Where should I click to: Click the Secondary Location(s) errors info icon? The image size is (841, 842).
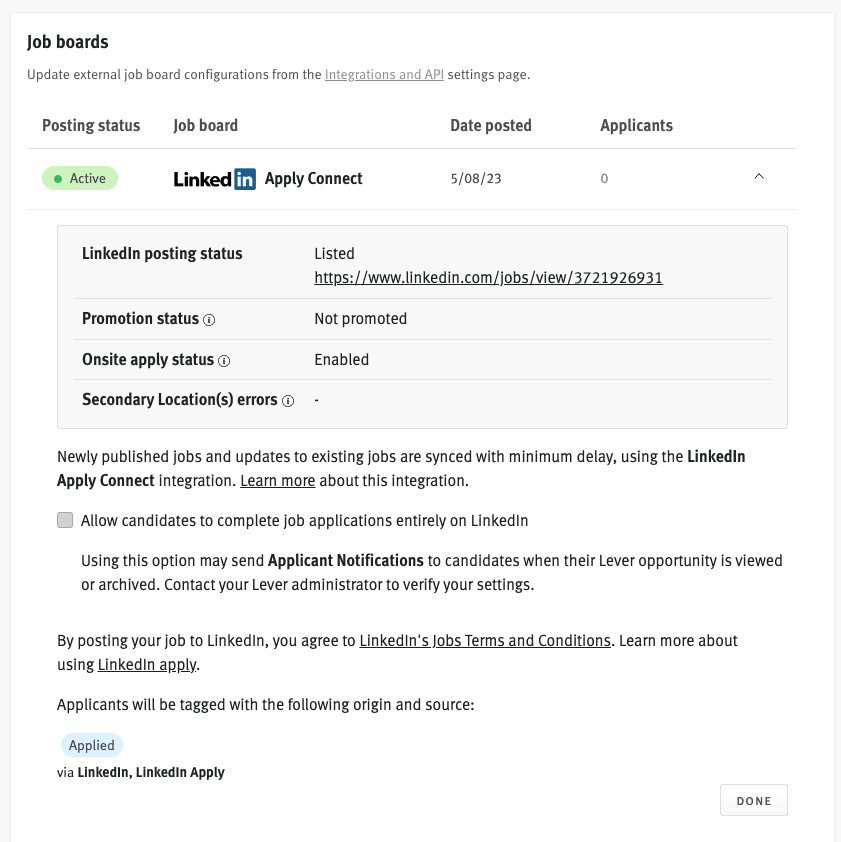pos(289,400)
